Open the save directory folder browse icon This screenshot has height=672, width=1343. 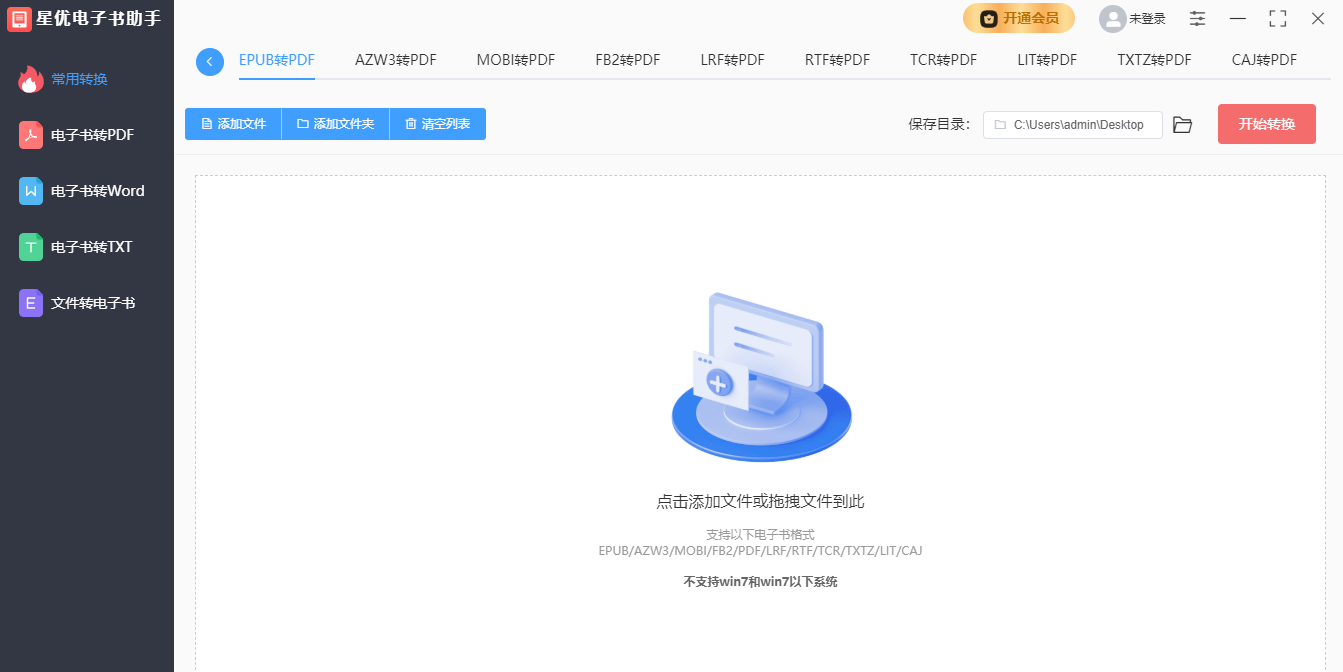pos(1183,125)
